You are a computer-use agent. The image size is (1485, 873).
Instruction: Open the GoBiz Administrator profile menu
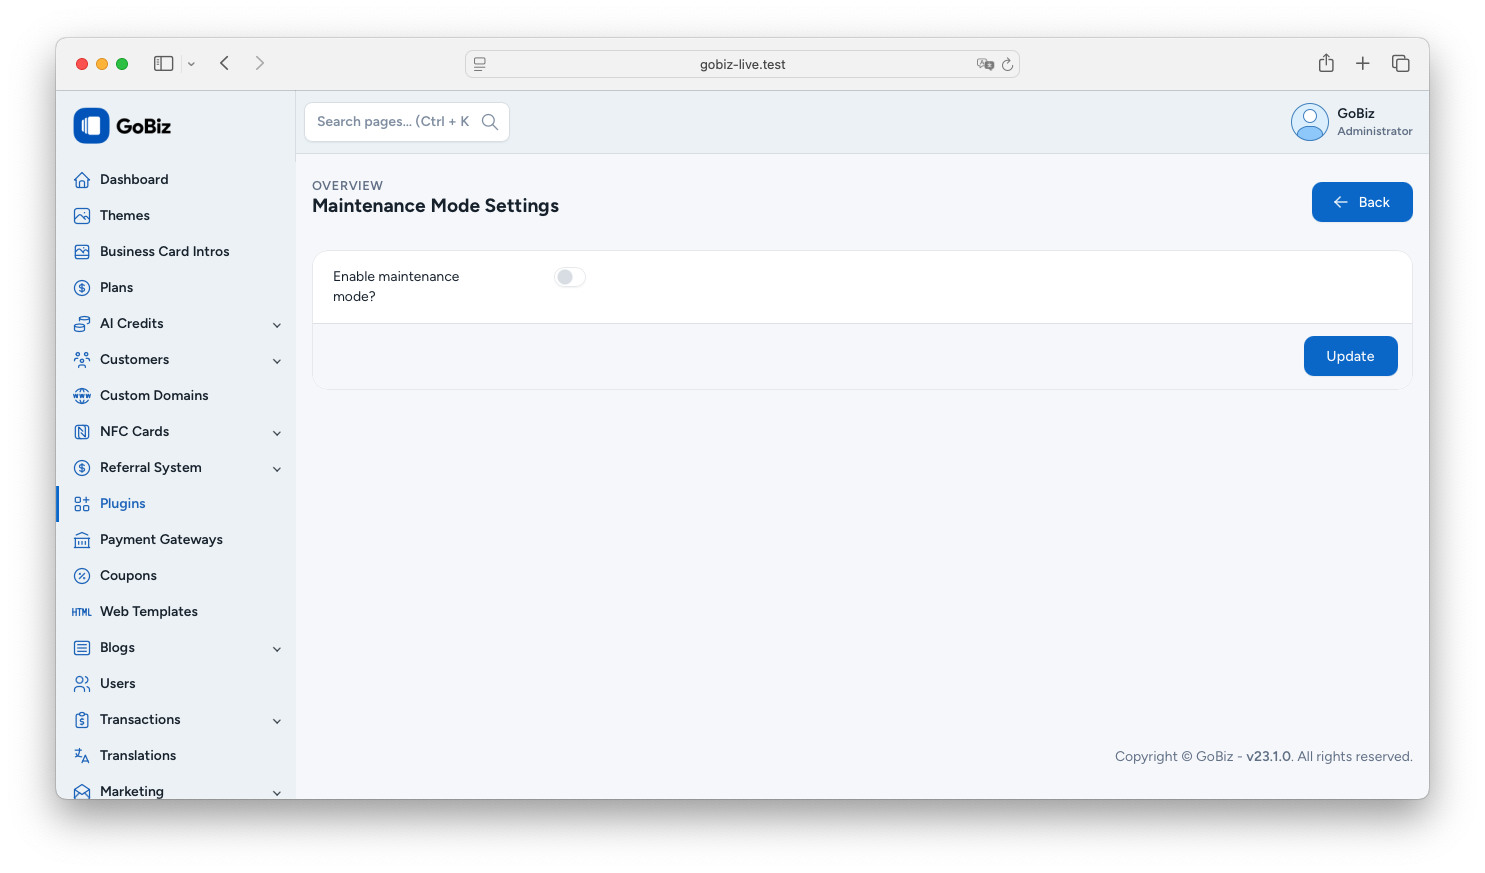[1352, 122]
